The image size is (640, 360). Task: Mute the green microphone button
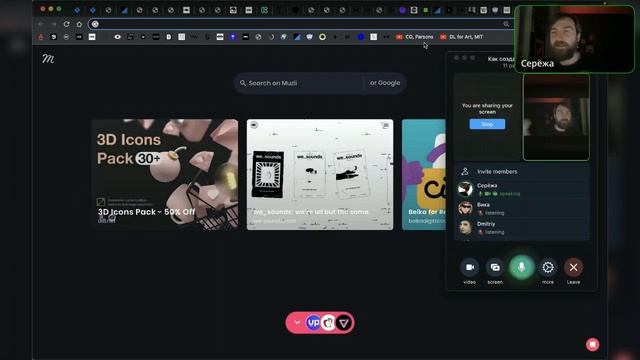[x=521, y=267]
